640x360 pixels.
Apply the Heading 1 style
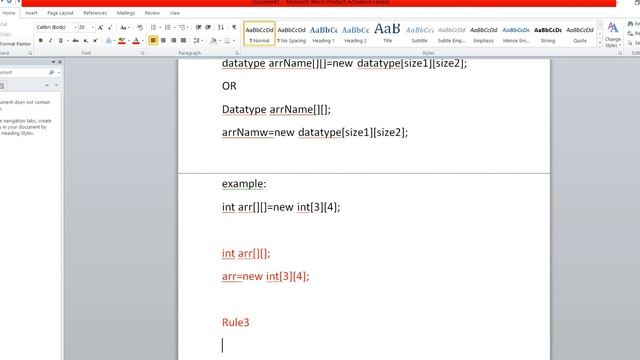pyautogui.click(x=323, y=34)
